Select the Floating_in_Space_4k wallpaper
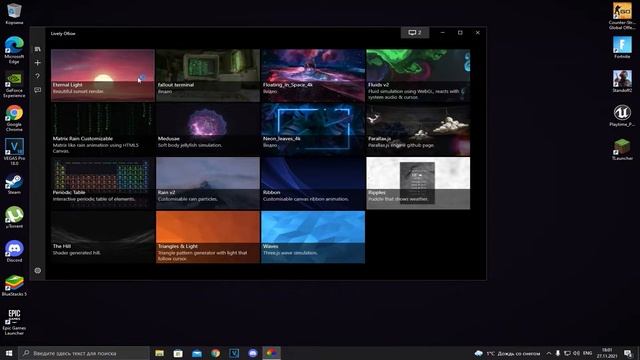 pos(313,75)
